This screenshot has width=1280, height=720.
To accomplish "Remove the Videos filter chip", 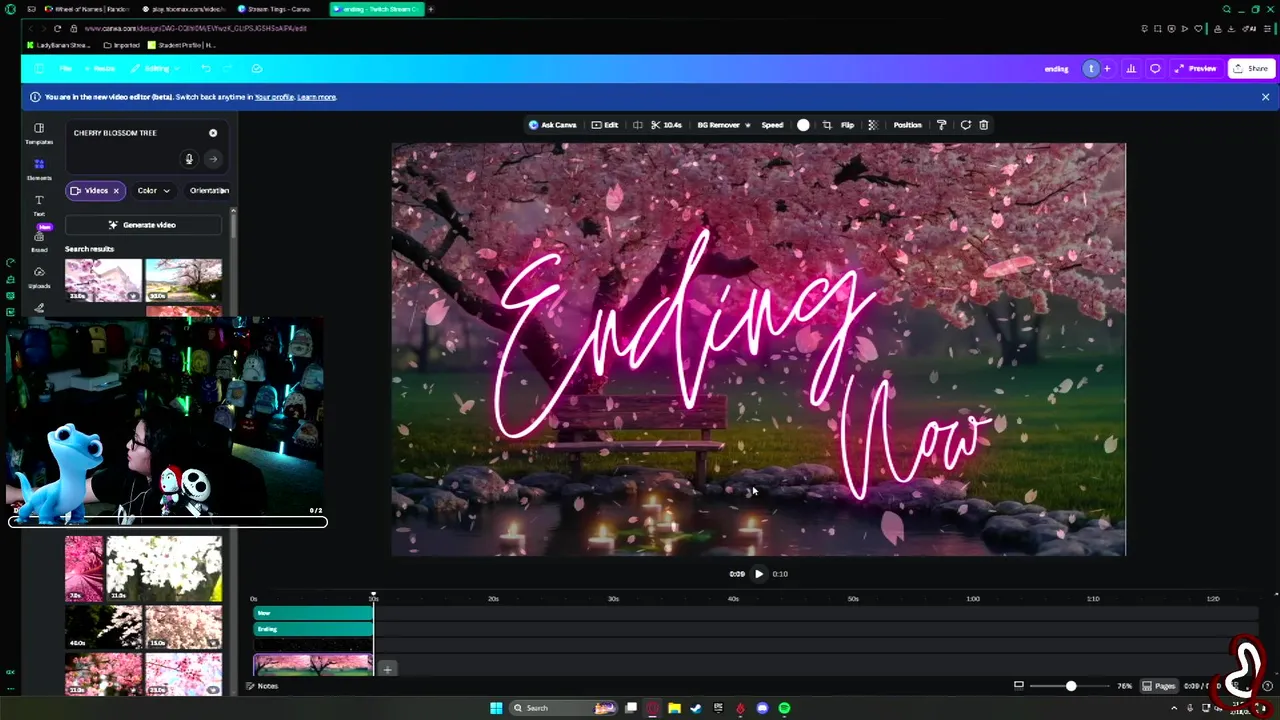I will coord(116,190).
